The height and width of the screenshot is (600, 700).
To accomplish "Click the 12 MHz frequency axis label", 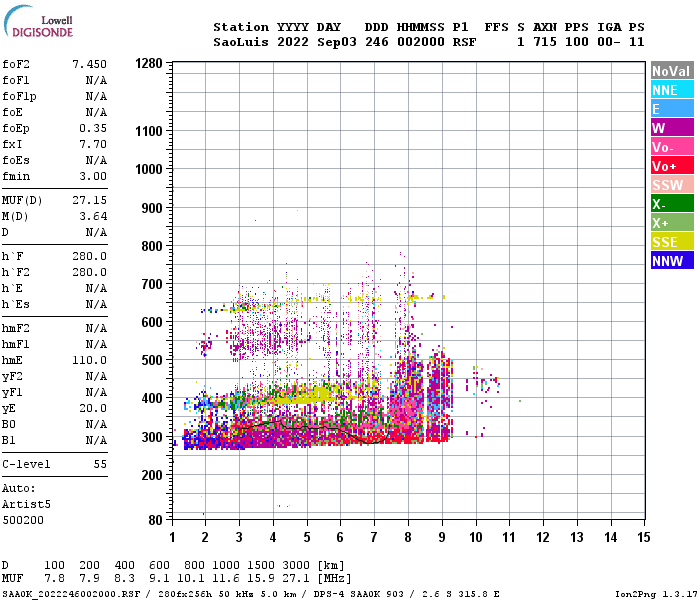I will coord(543,537).
